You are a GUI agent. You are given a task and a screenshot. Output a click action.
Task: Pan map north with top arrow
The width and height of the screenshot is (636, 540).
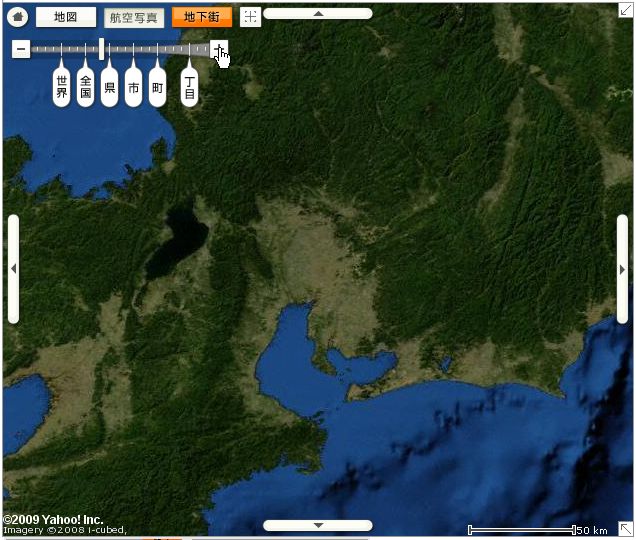(x=318, y=14)
